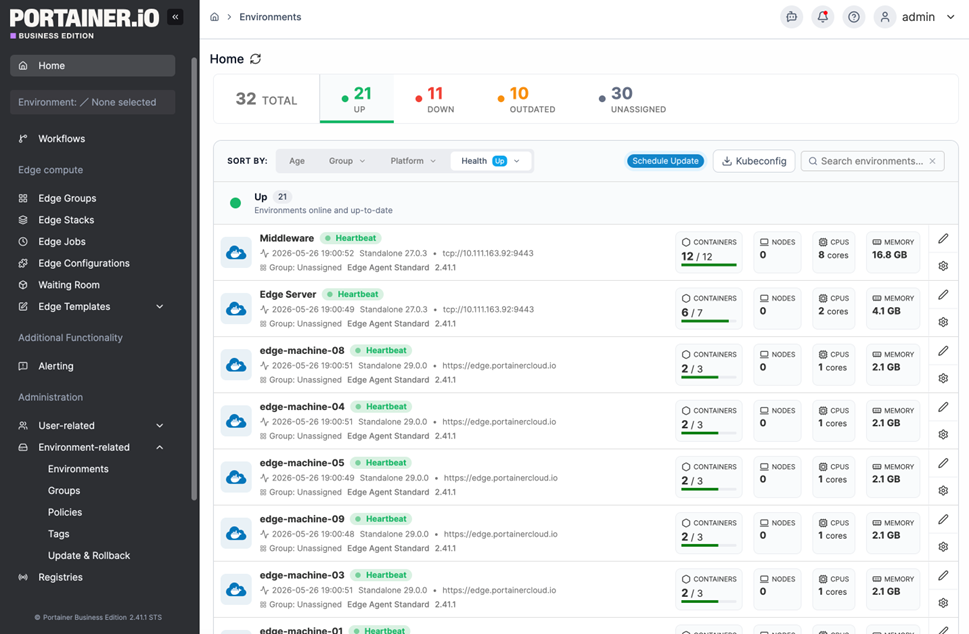
Task: Select the 11 Down status tab
Action: (435, 99)
